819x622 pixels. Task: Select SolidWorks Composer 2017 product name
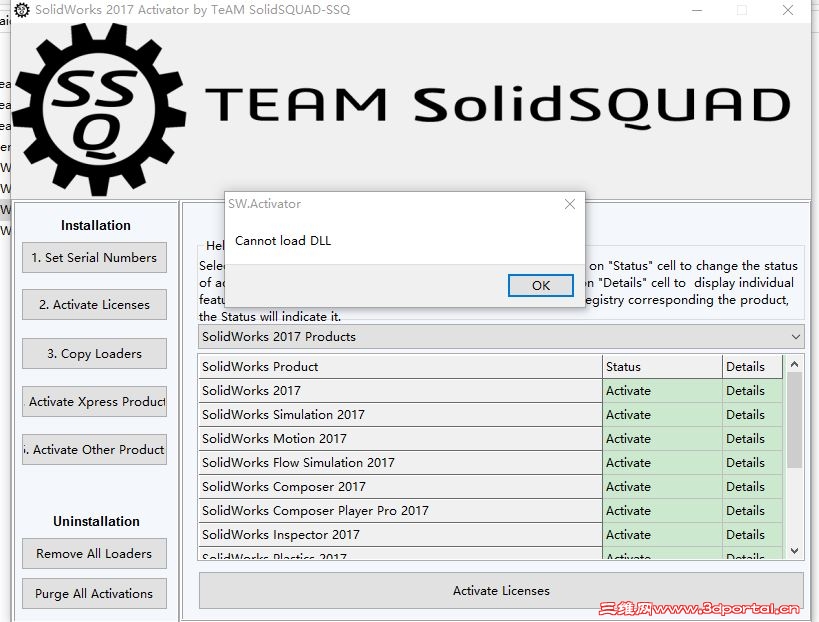coord(400,487)
